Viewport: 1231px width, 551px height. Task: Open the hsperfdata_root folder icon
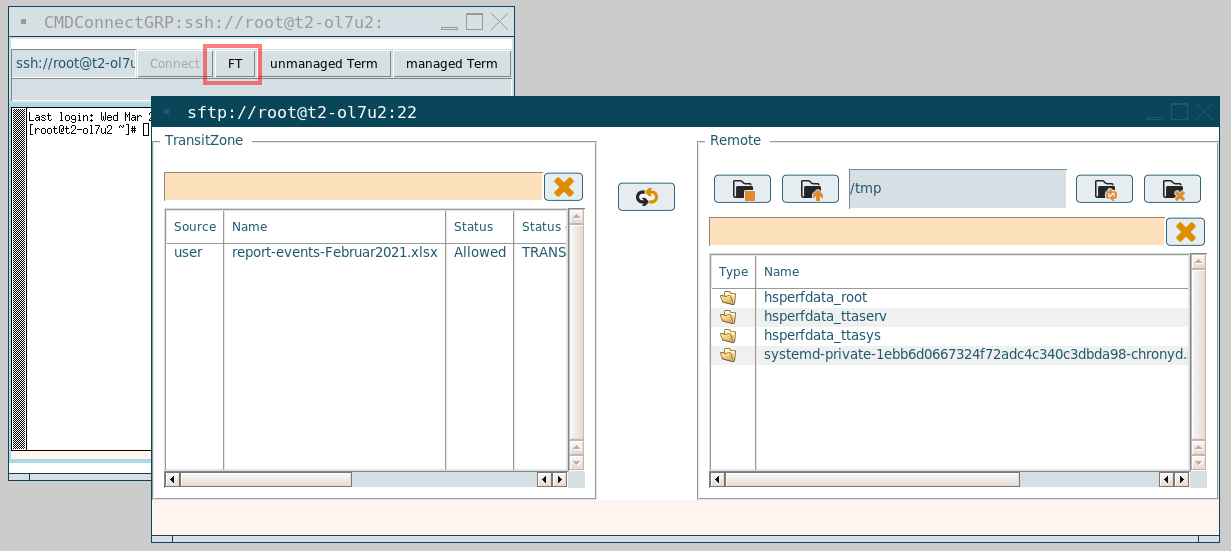728,297
